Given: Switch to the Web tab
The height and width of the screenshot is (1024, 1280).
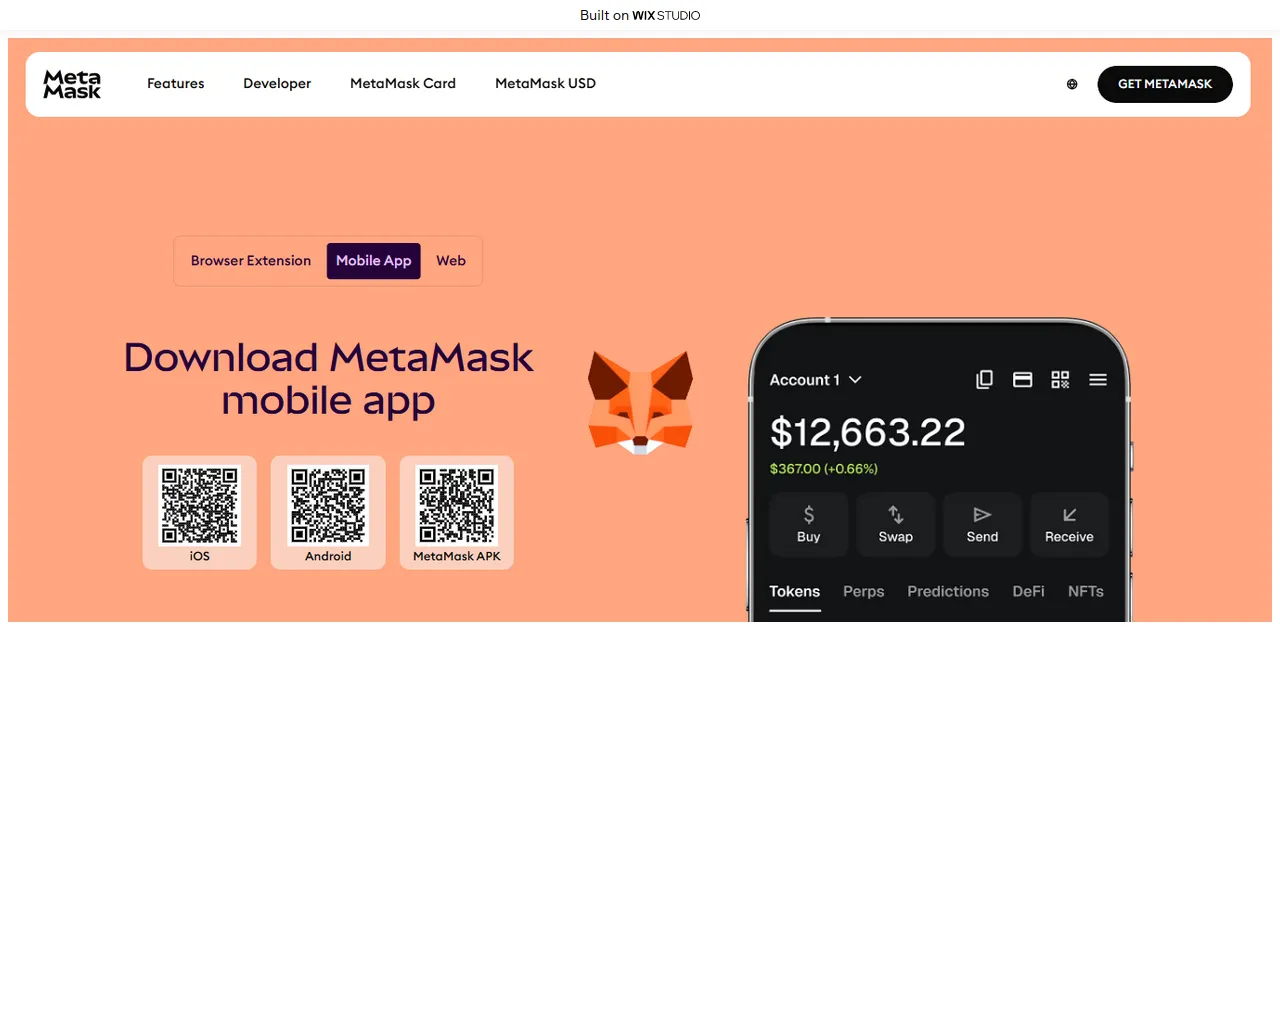Looking at the screenshot, I should point(451,261).
